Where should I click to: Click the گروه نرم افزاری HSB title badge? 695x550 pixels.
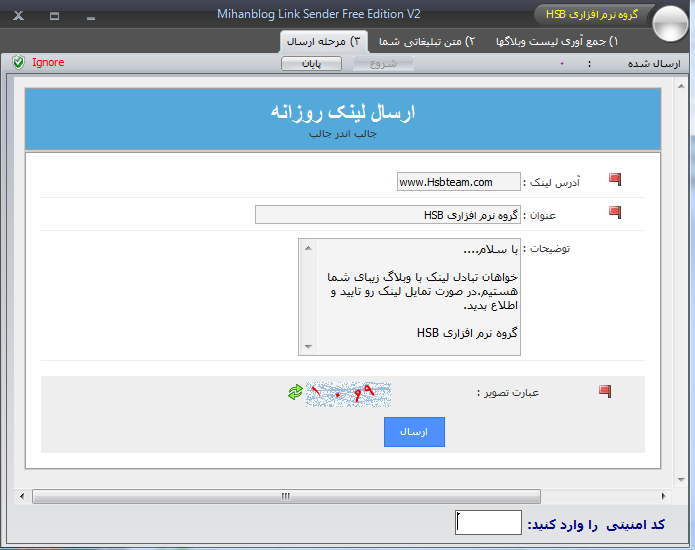(x=589, y=14)
